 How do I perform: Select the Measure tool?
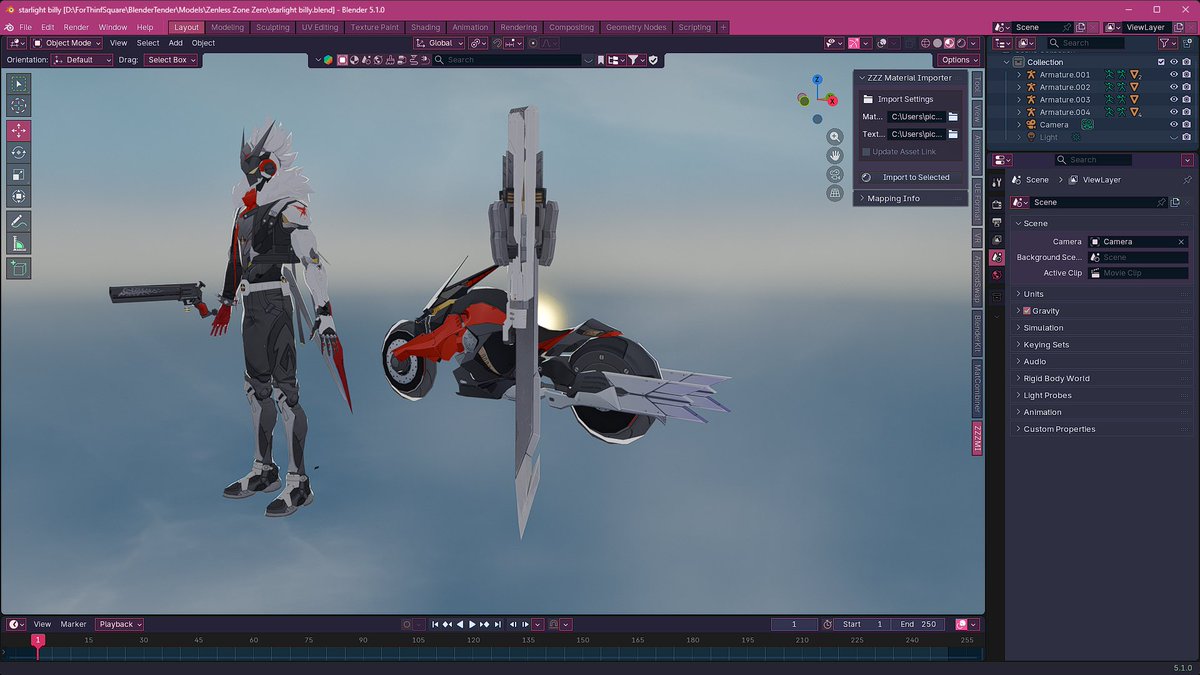click(18, 244)
